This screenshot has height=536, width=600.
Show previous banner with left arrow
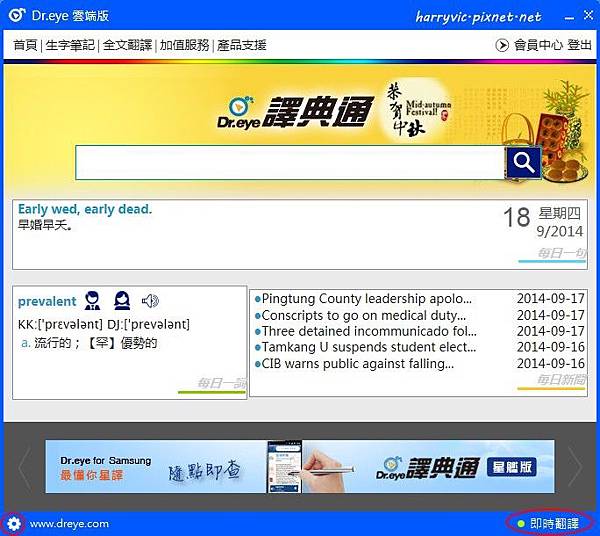pyautogui.click(x=24, y=466)
